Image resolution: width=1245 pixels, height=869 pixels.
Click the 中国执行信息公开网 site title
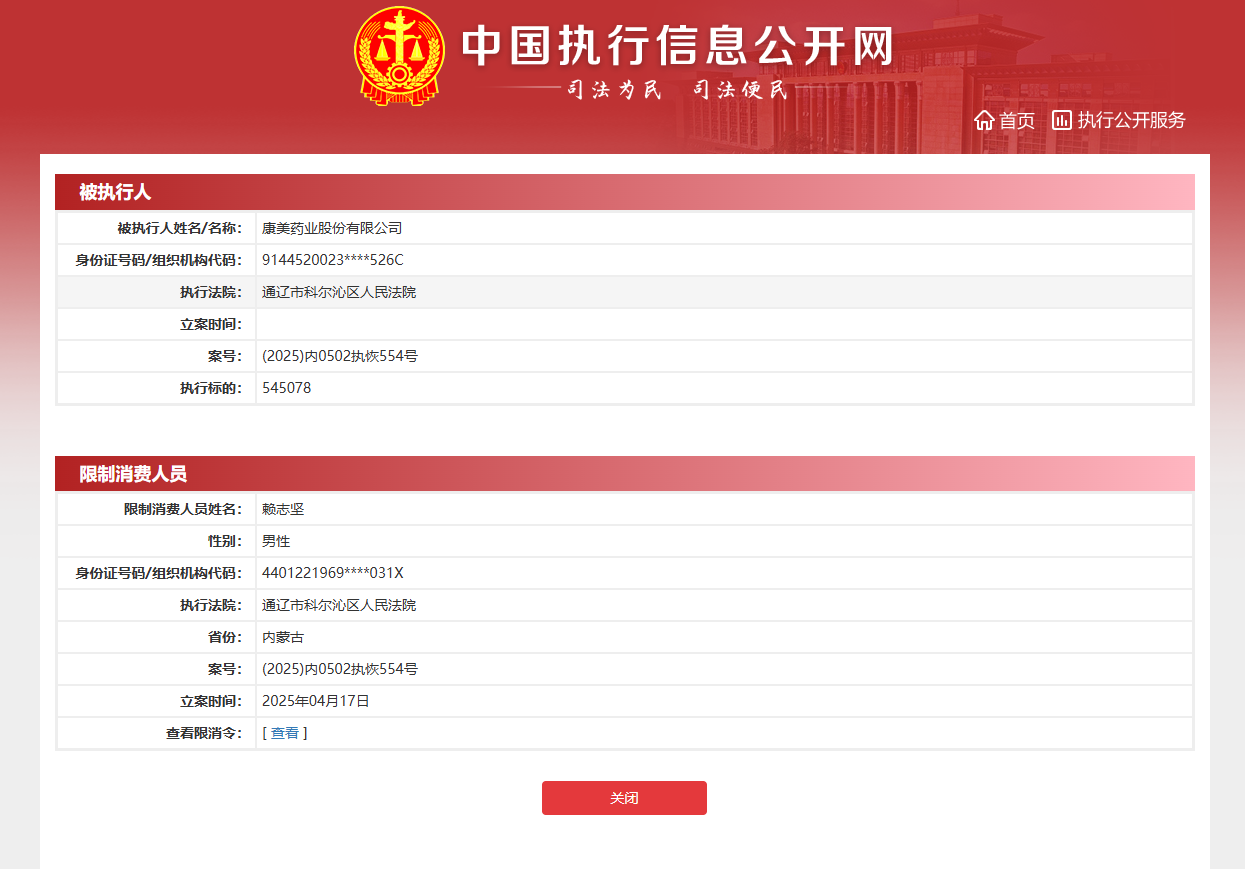click(x=677, y=45)
